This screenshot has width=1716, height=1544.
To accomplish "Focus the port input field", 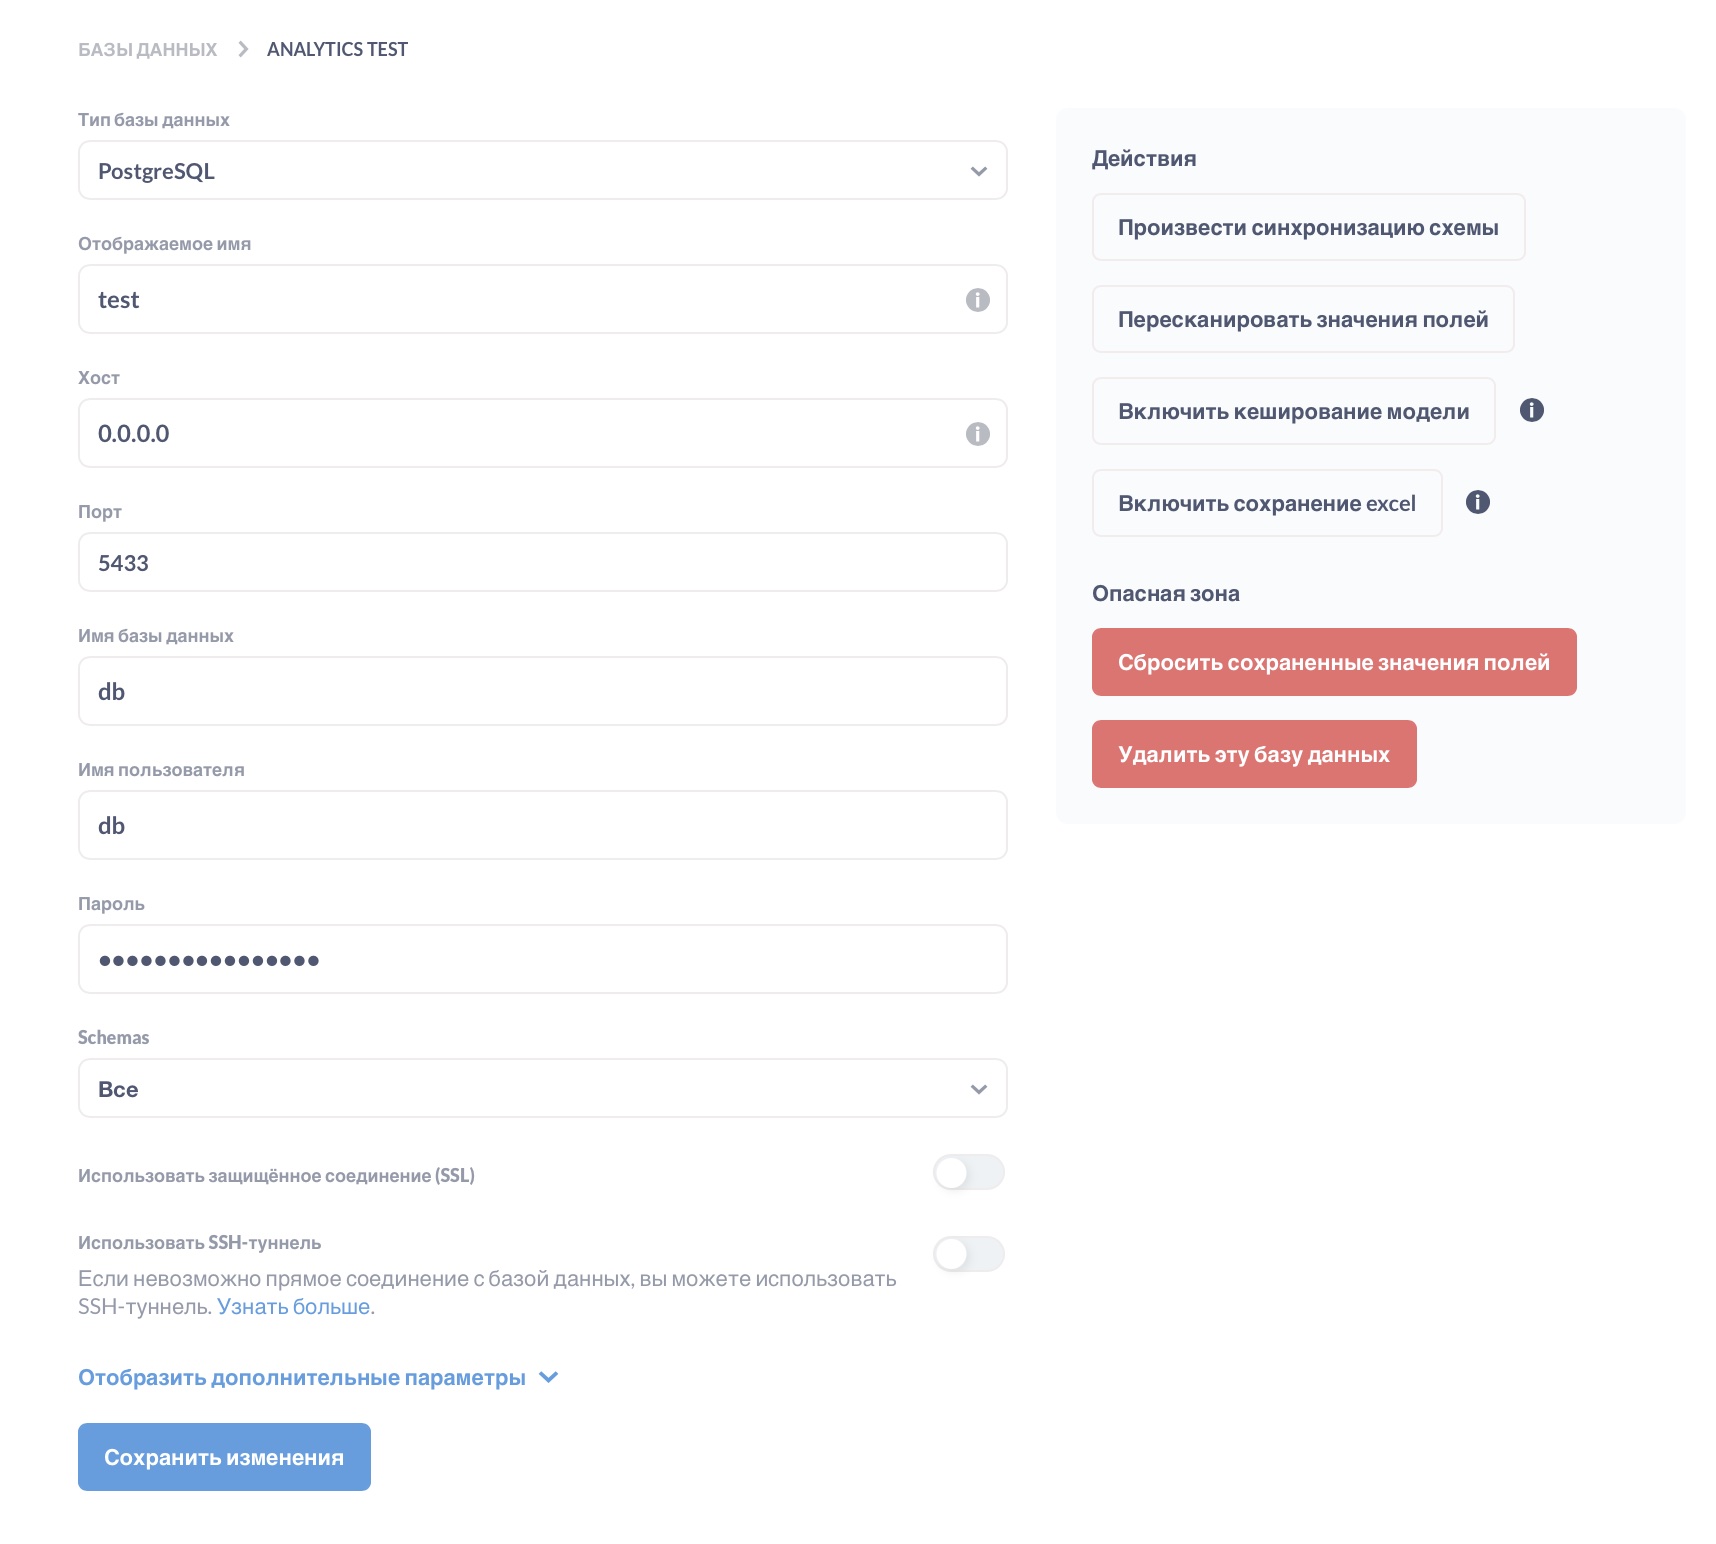I will (542, 563).
